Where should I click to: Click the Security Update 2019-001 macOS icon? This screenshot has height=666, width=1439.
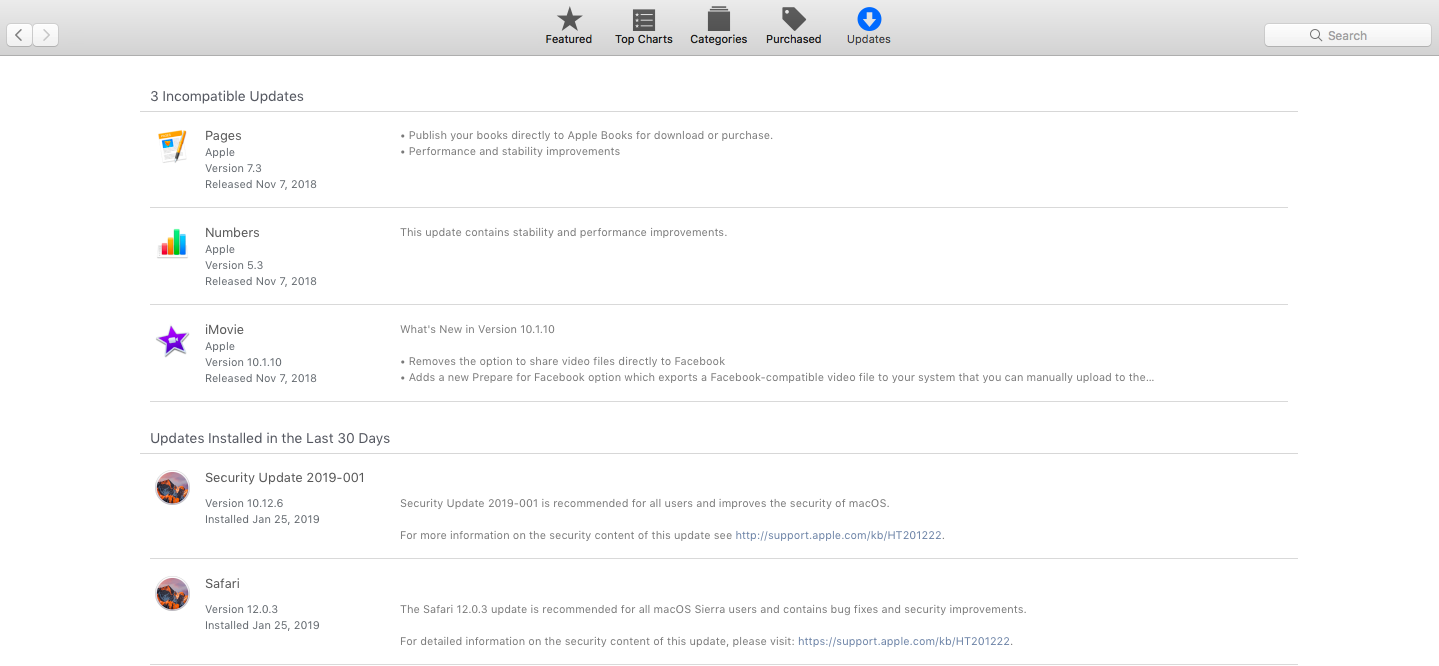(x=172, y=488)
